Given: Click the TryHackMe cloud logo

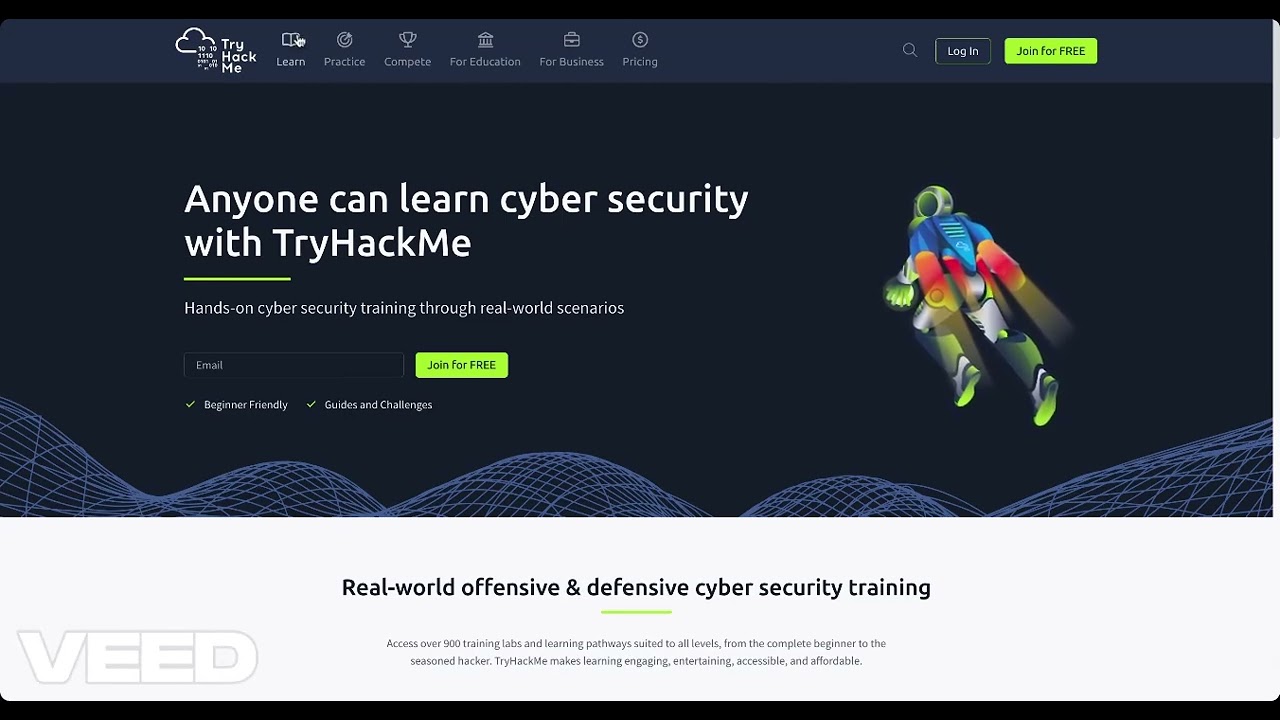Looking at the screenshot, I should [x=216, y=50].
